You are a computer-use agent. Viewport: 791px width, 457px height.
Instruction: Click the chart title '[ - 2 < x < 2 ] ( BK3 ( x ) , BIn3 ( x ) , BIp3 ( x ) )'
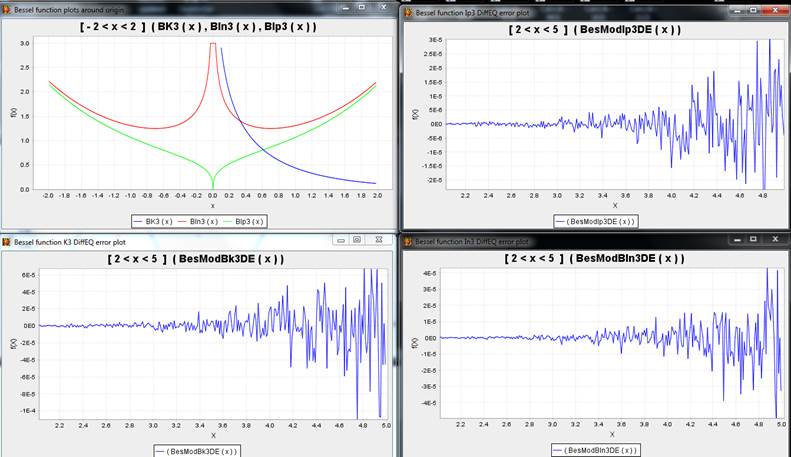pyautogui.click(x=198, y=27)
